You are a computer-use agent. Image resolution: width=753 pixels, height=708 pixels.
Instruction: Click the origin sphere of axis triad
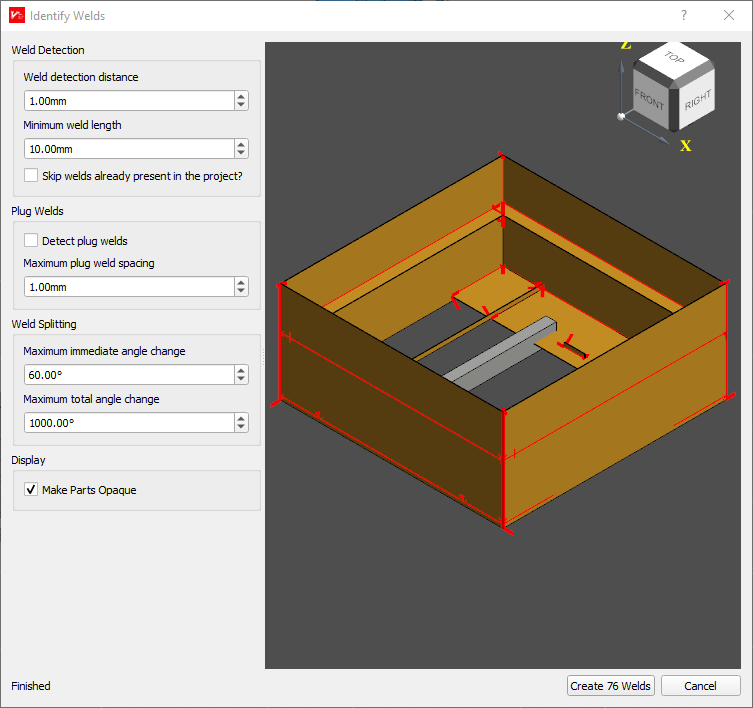tap(621, 116)
